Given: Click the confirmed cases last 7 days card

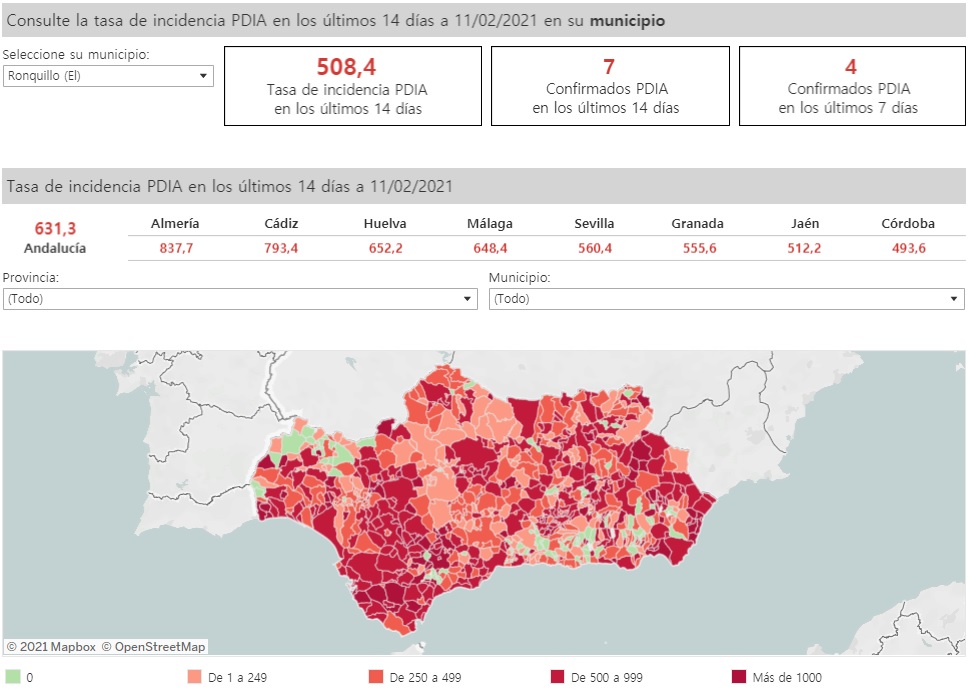Looking at the screenshot, I should click(x=850, y=86).
